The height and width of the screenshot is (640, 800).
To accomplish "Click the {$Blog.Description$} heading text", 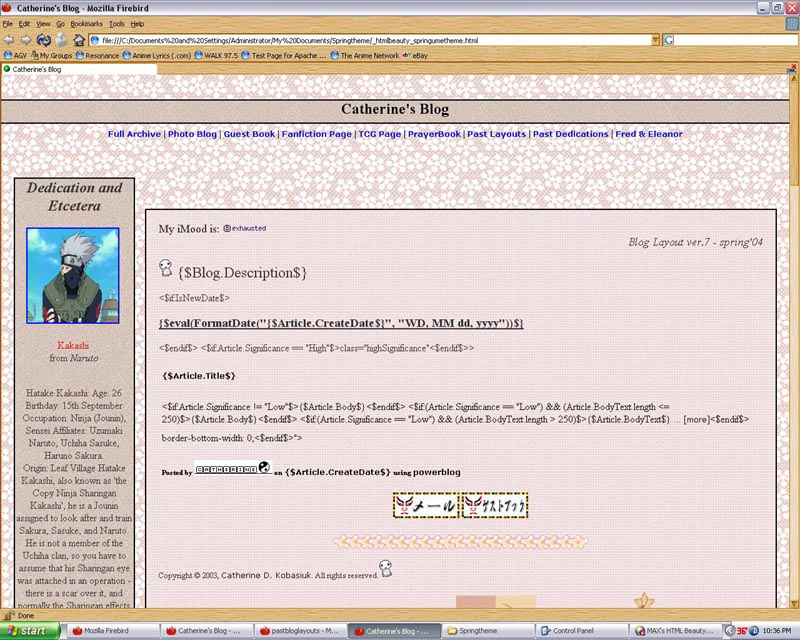I will click(242, 273).
